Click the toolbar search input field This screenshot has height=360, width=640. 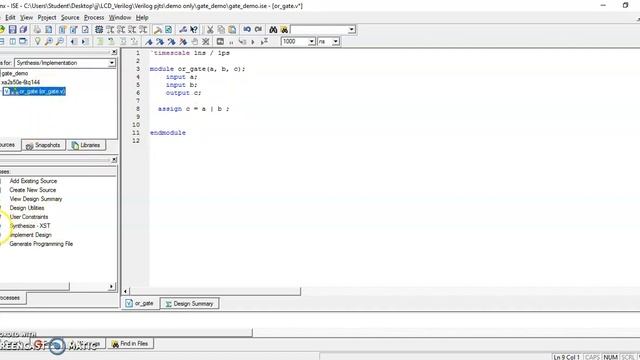[x=319, y=29]
